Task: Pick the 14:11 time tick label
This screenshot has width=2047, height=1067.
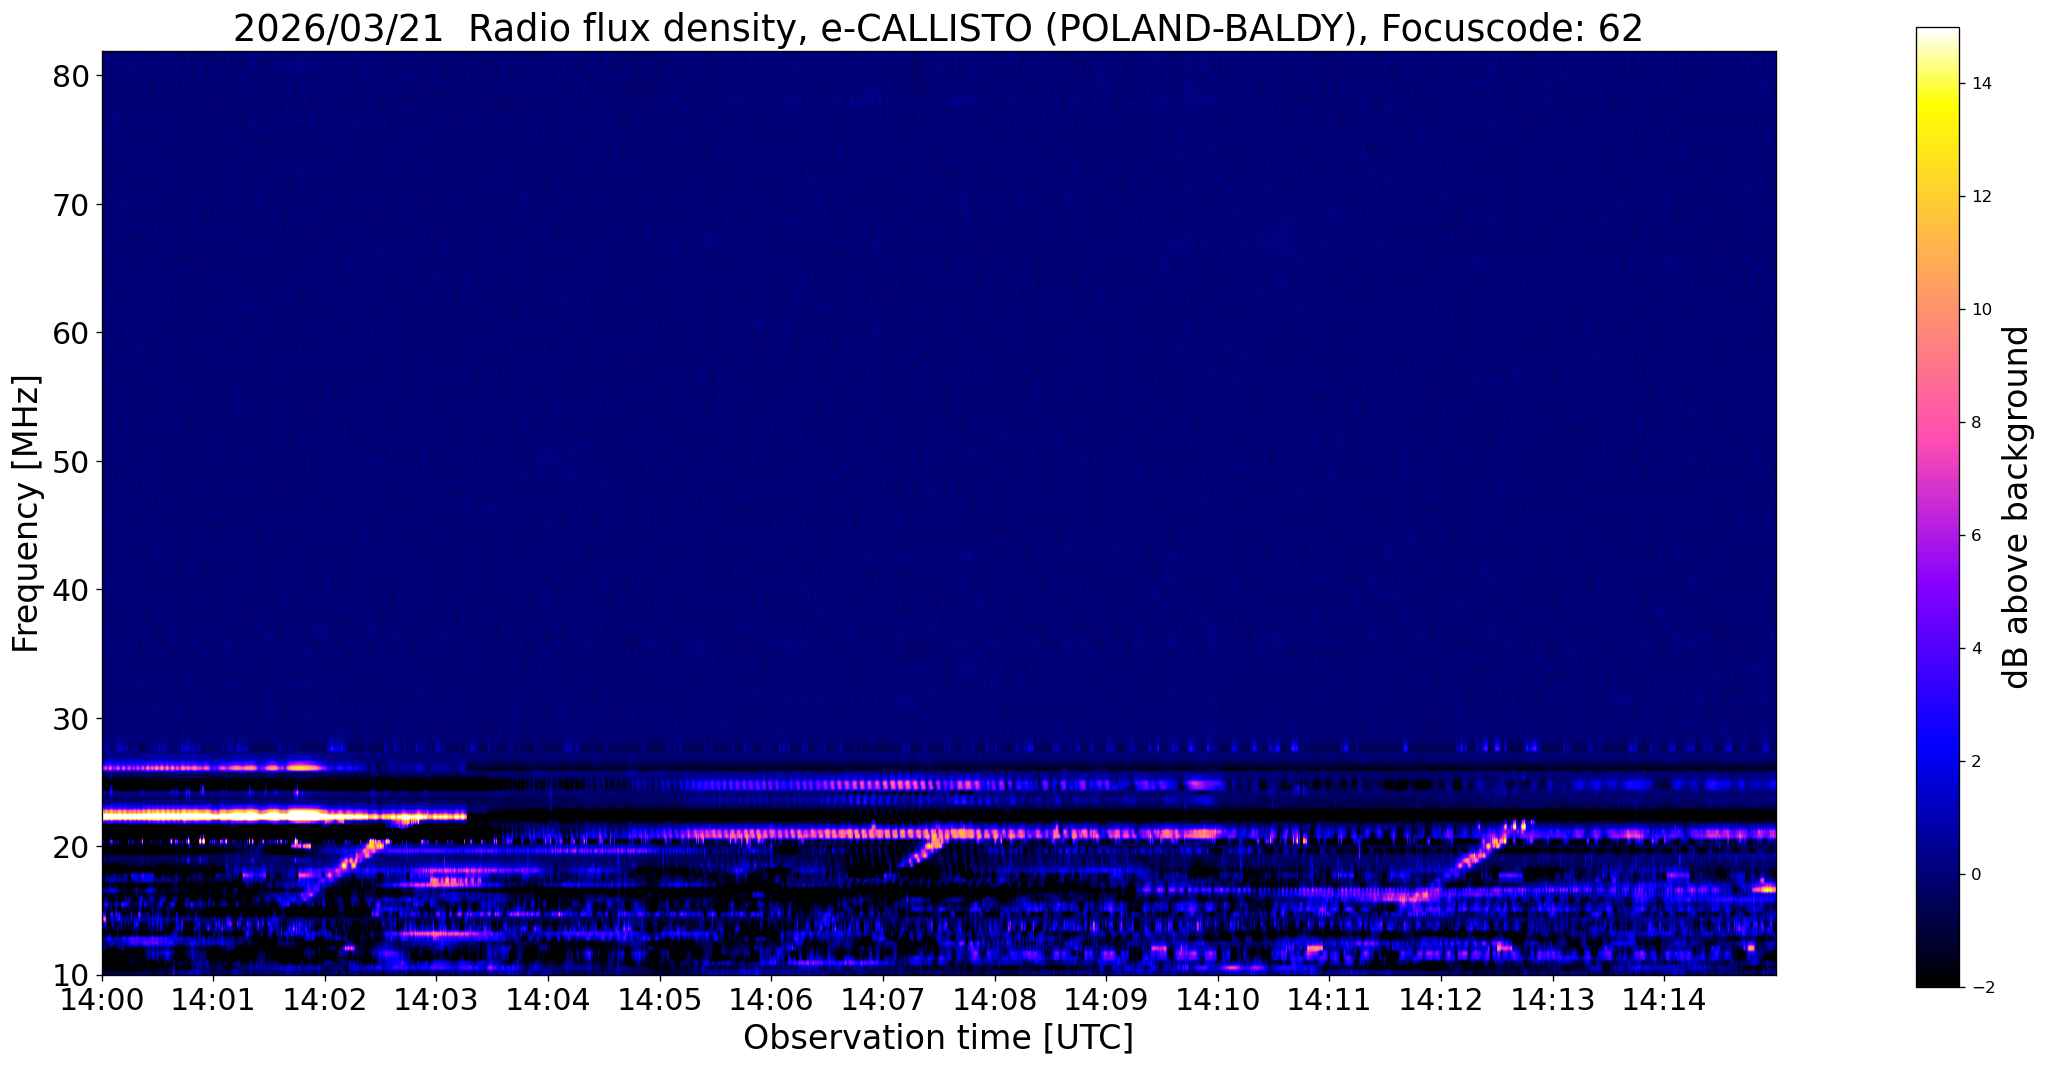Action: (1329, 998)
